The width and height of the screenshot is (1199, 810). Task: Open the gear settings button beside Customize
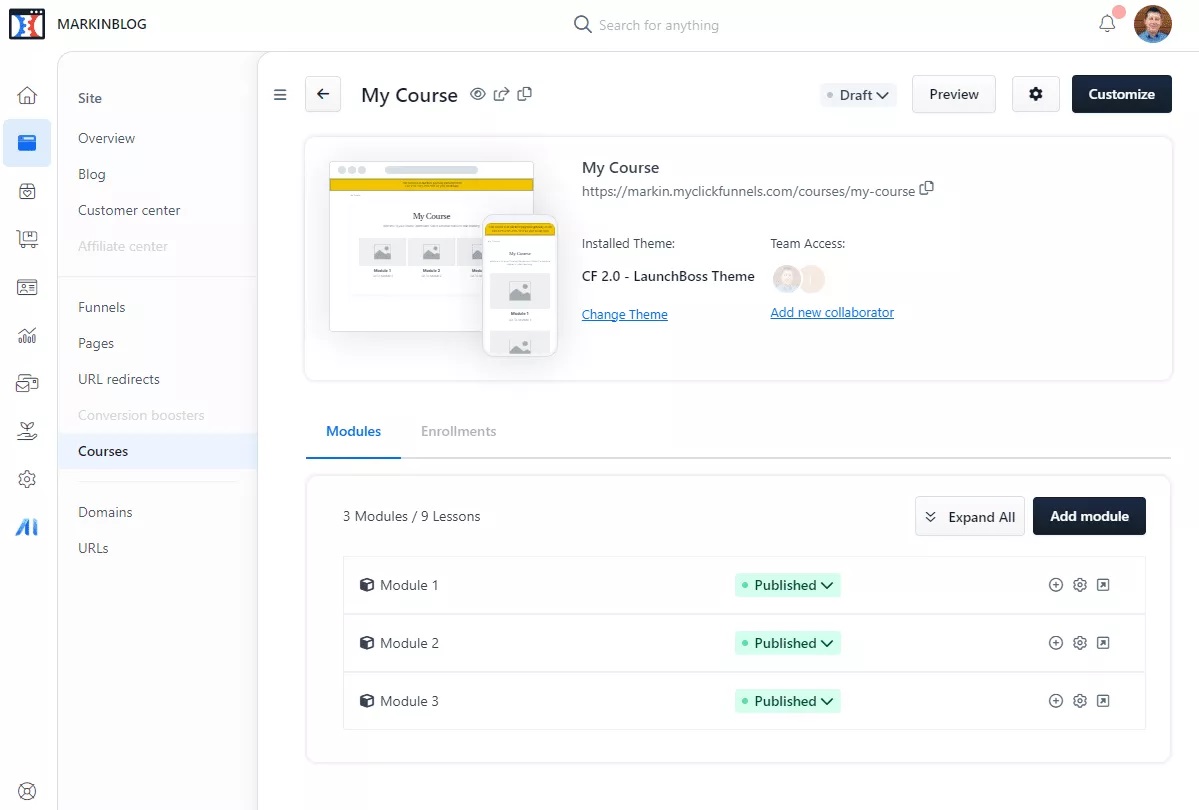click(x=1035, y=94)
